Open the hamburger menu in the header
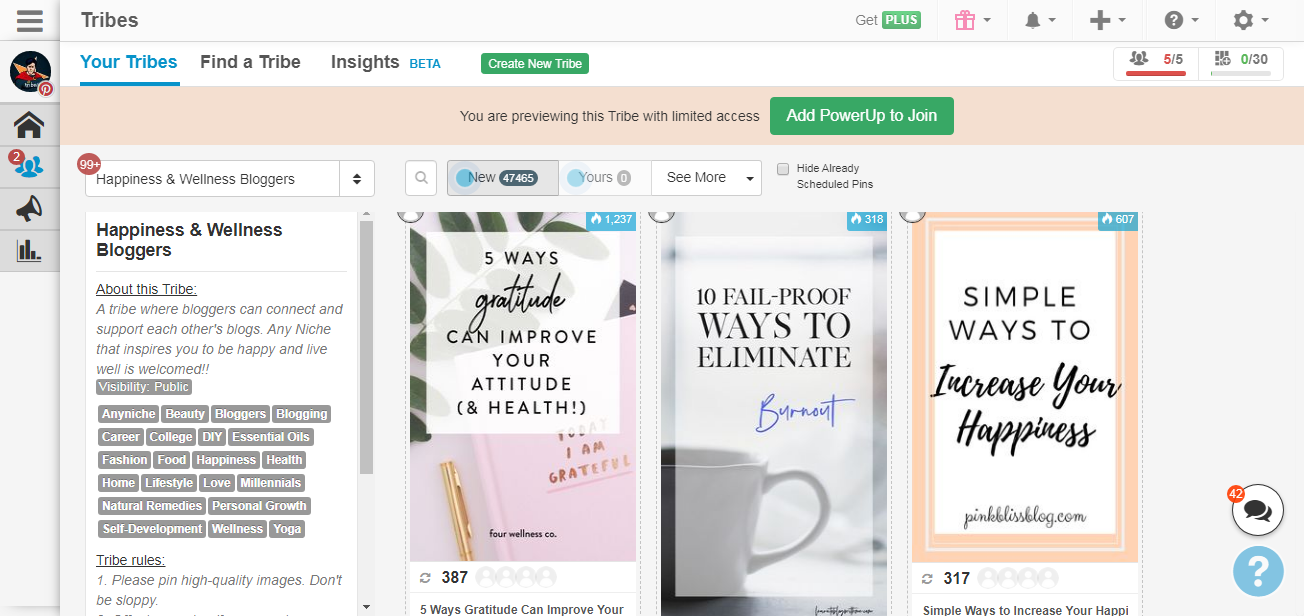This screenshot has height=616, width=1304. click(x=29, y=20)
